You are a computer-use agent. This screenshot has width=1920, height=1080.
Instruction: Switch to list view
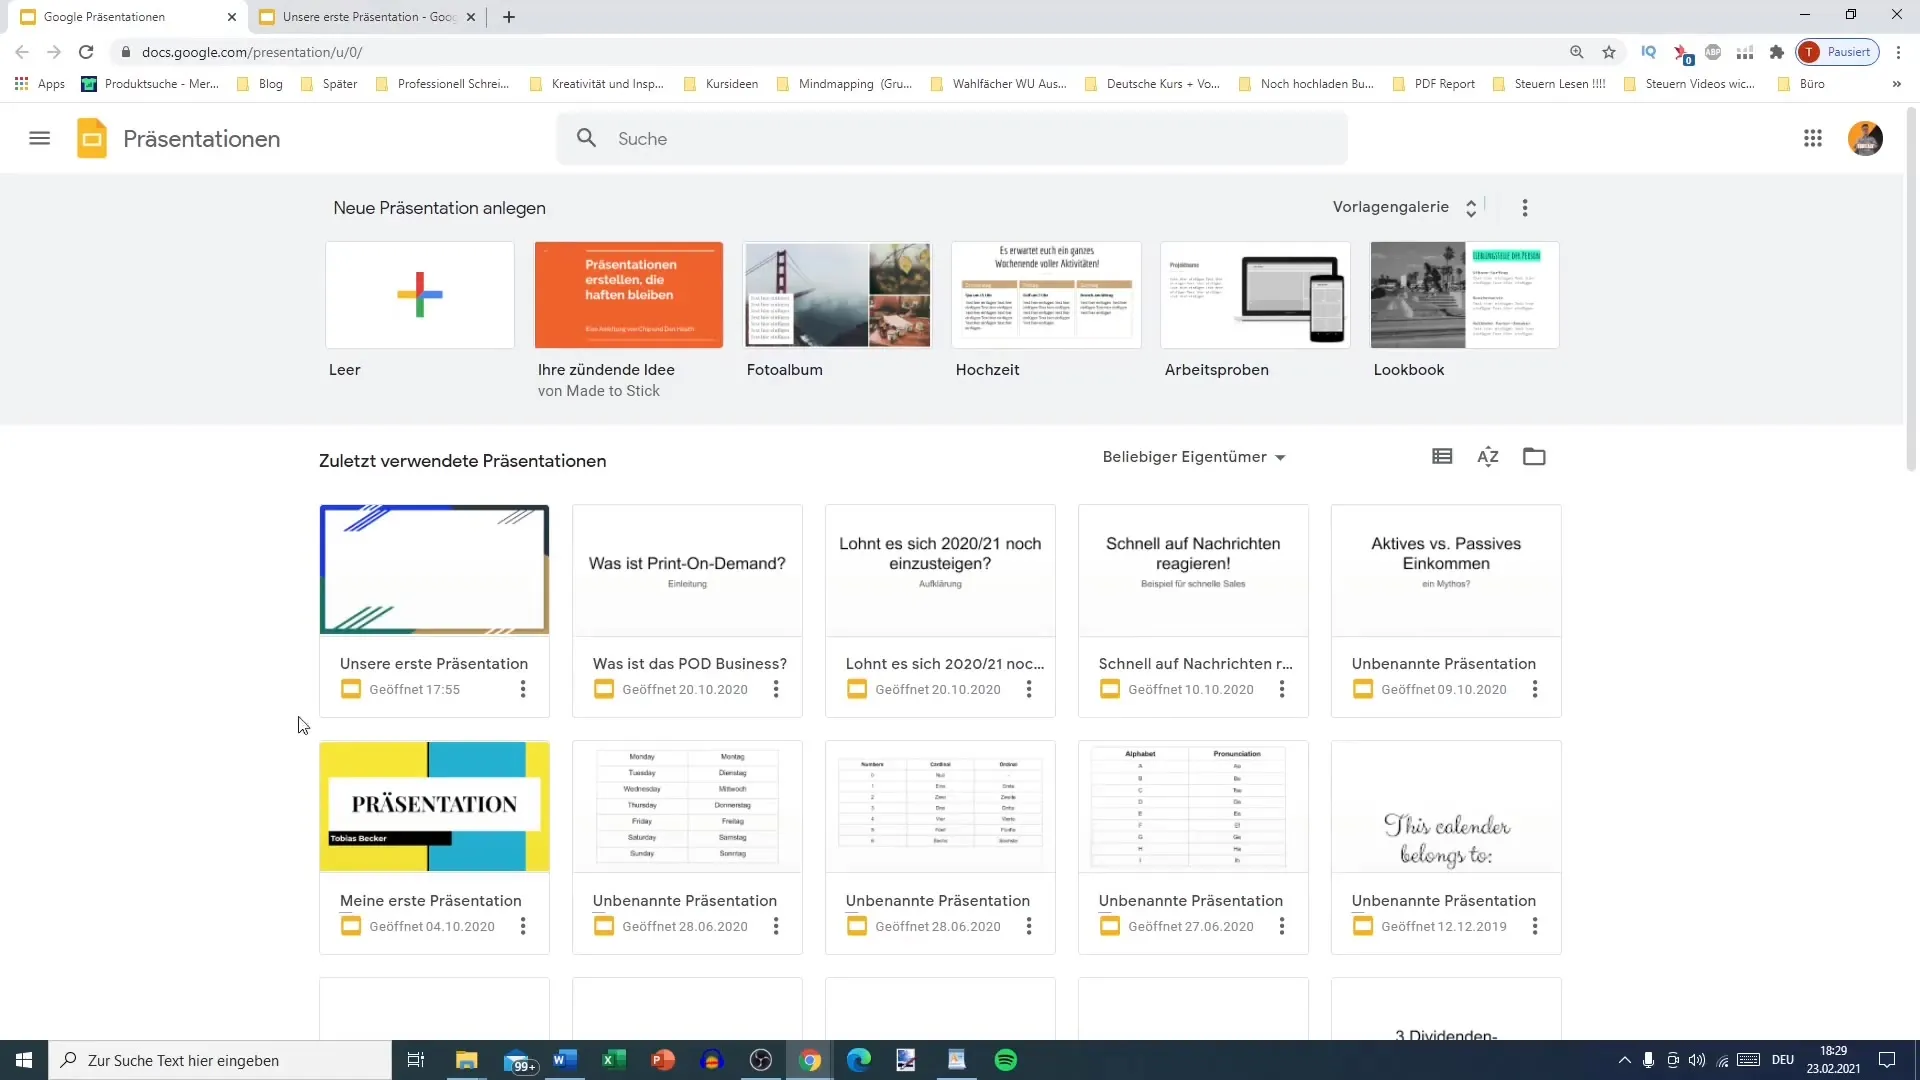[1442, 457]
